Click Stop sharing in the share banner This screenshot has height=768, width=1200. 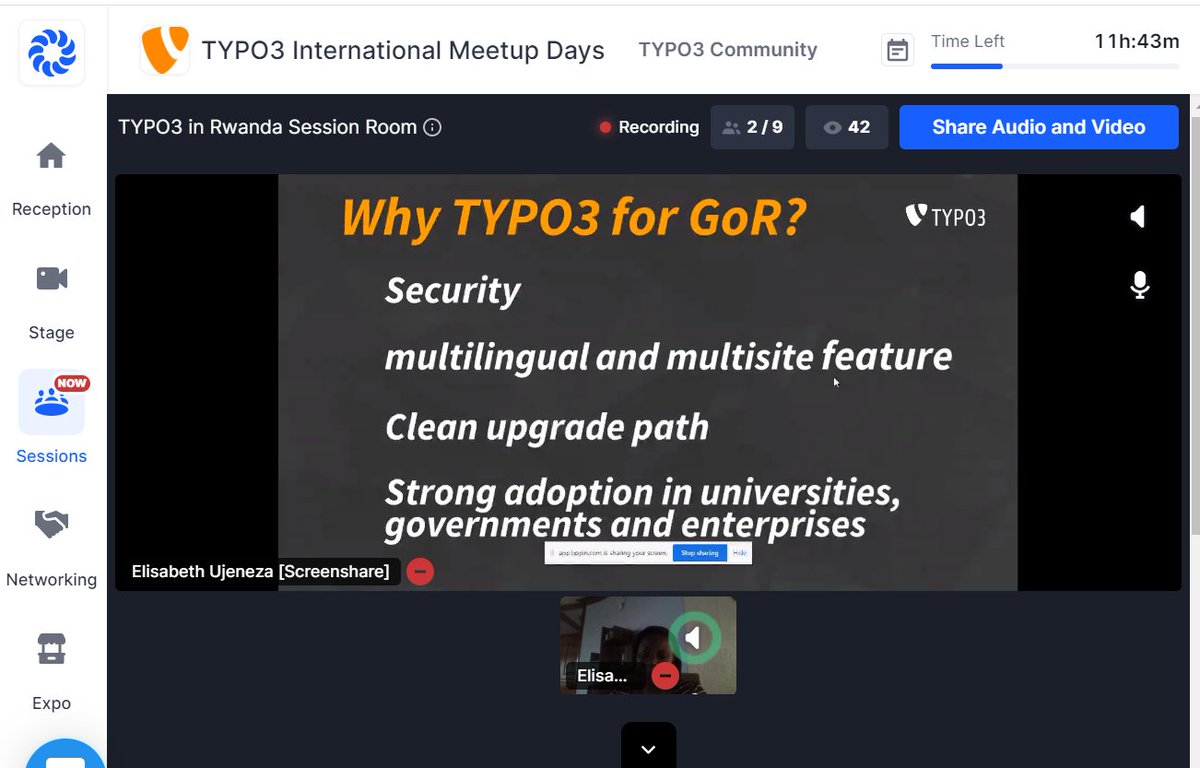(x=700, y=552)
